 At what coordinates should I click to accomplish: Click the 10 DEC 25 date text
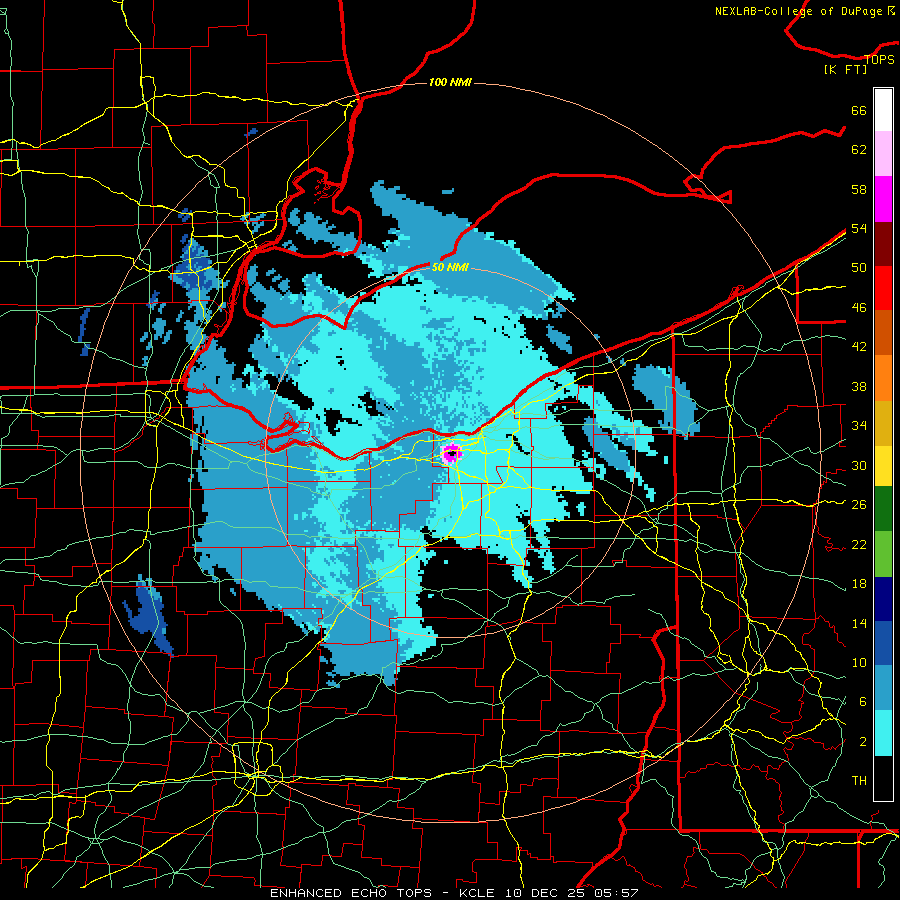tap(547, 893)
